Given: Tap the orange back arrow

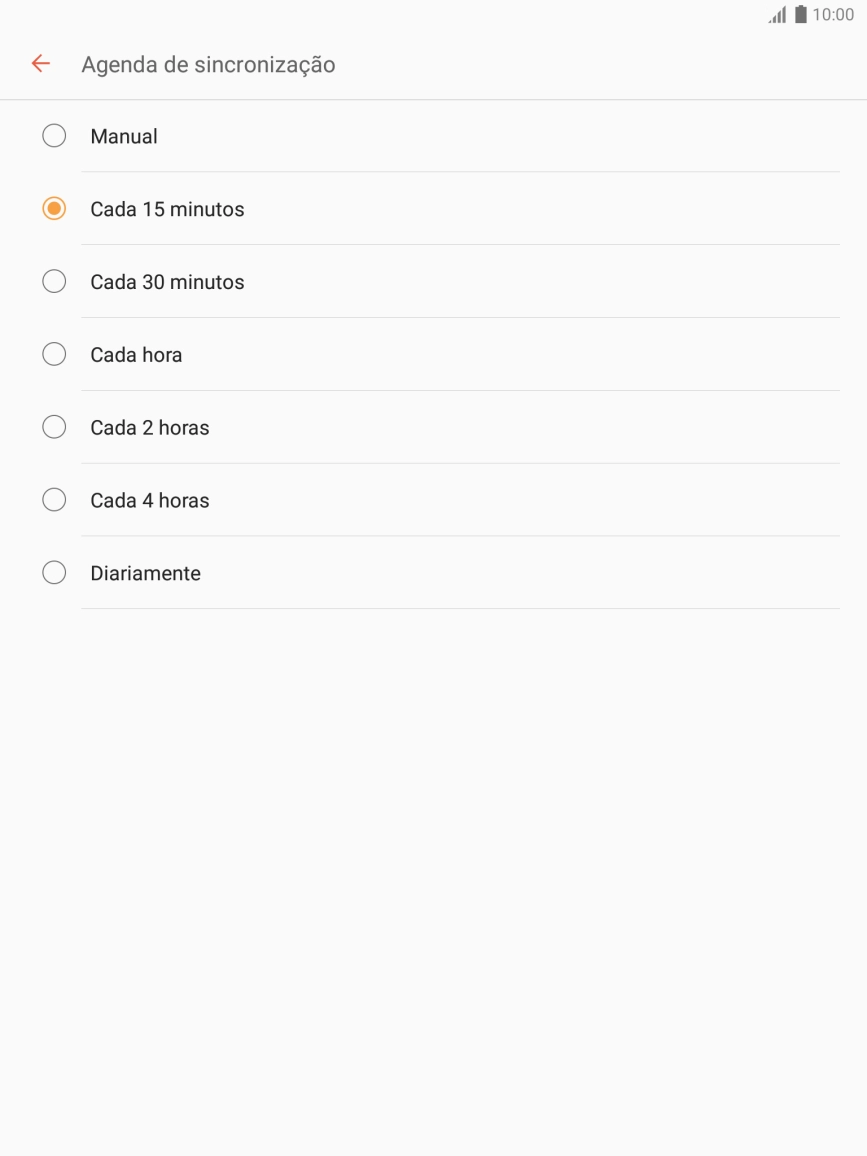Looking at the screenshot, I should coord(40,64).
